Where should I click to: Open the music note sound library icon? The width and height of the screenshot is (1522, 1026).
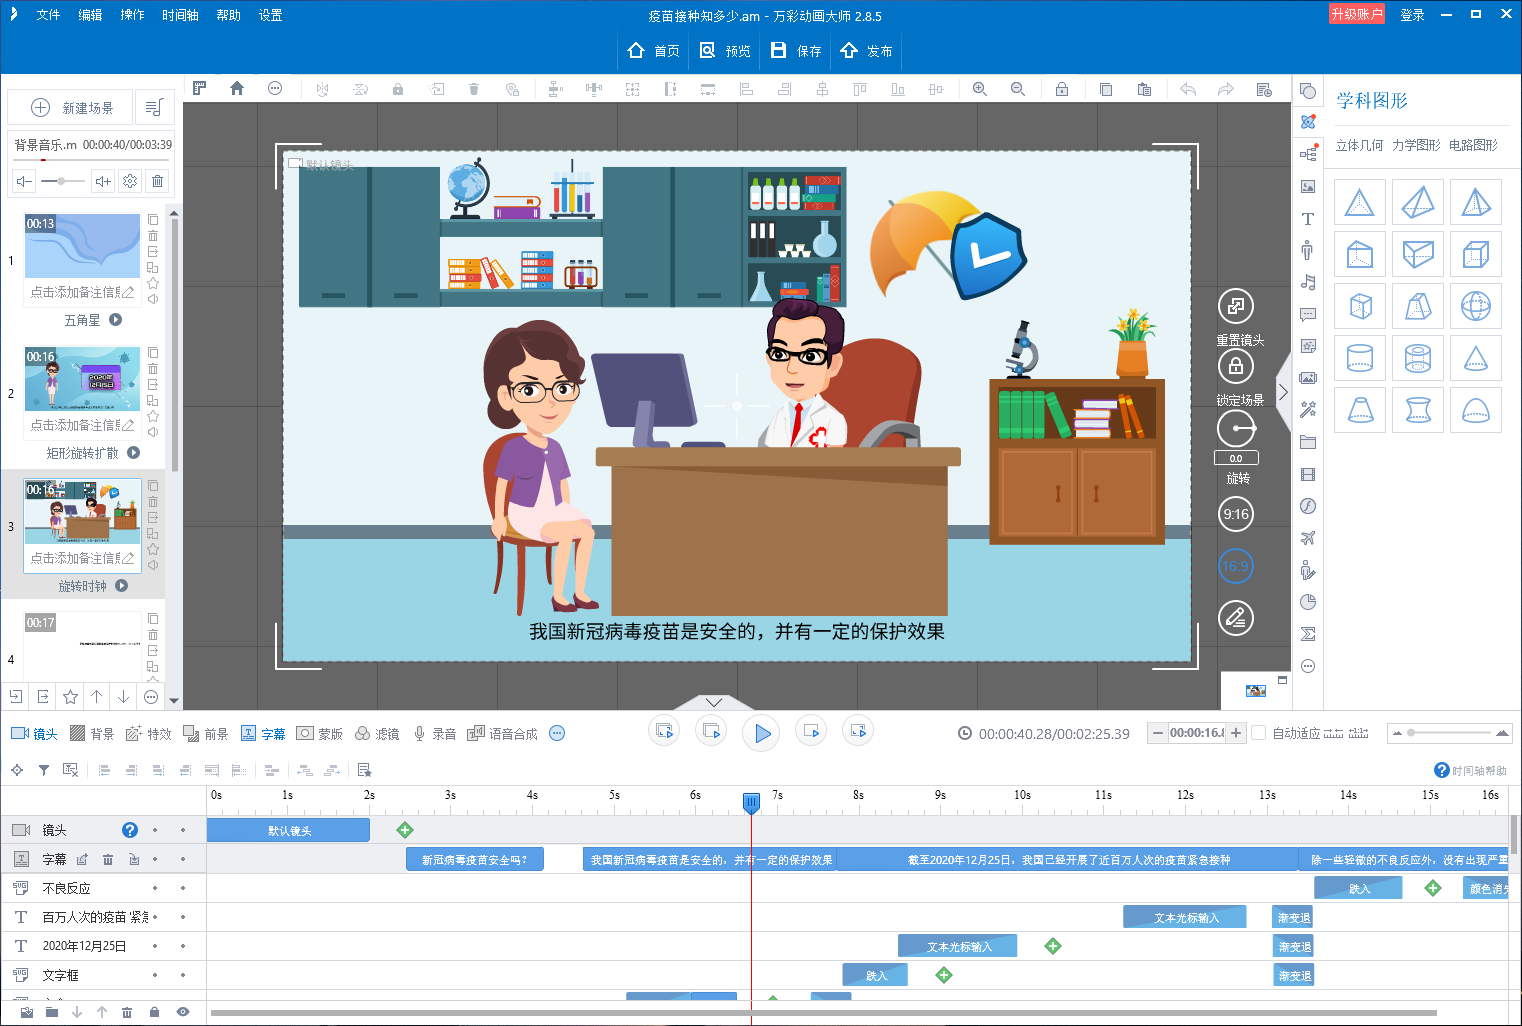coord(1307,283)
